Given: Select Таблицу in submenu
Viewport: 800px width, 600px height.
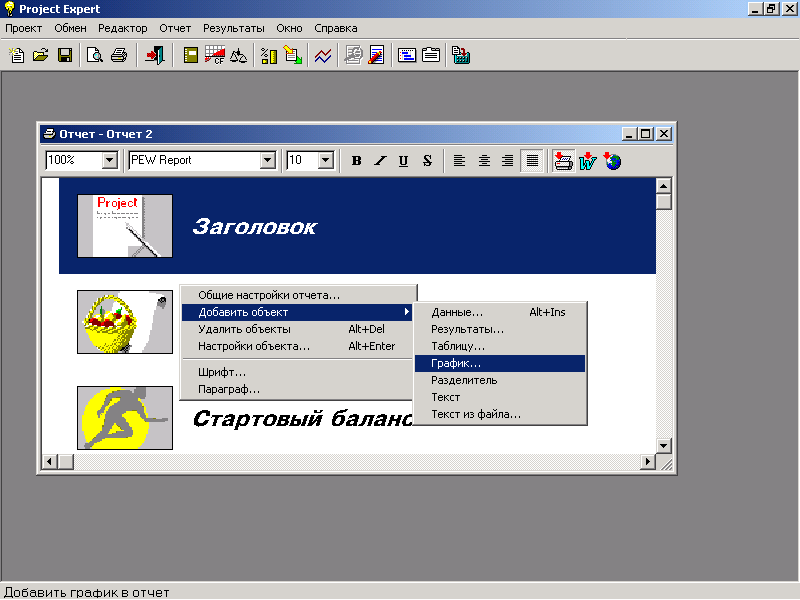Looking at the screenshot, I should (x=500, y=346).
